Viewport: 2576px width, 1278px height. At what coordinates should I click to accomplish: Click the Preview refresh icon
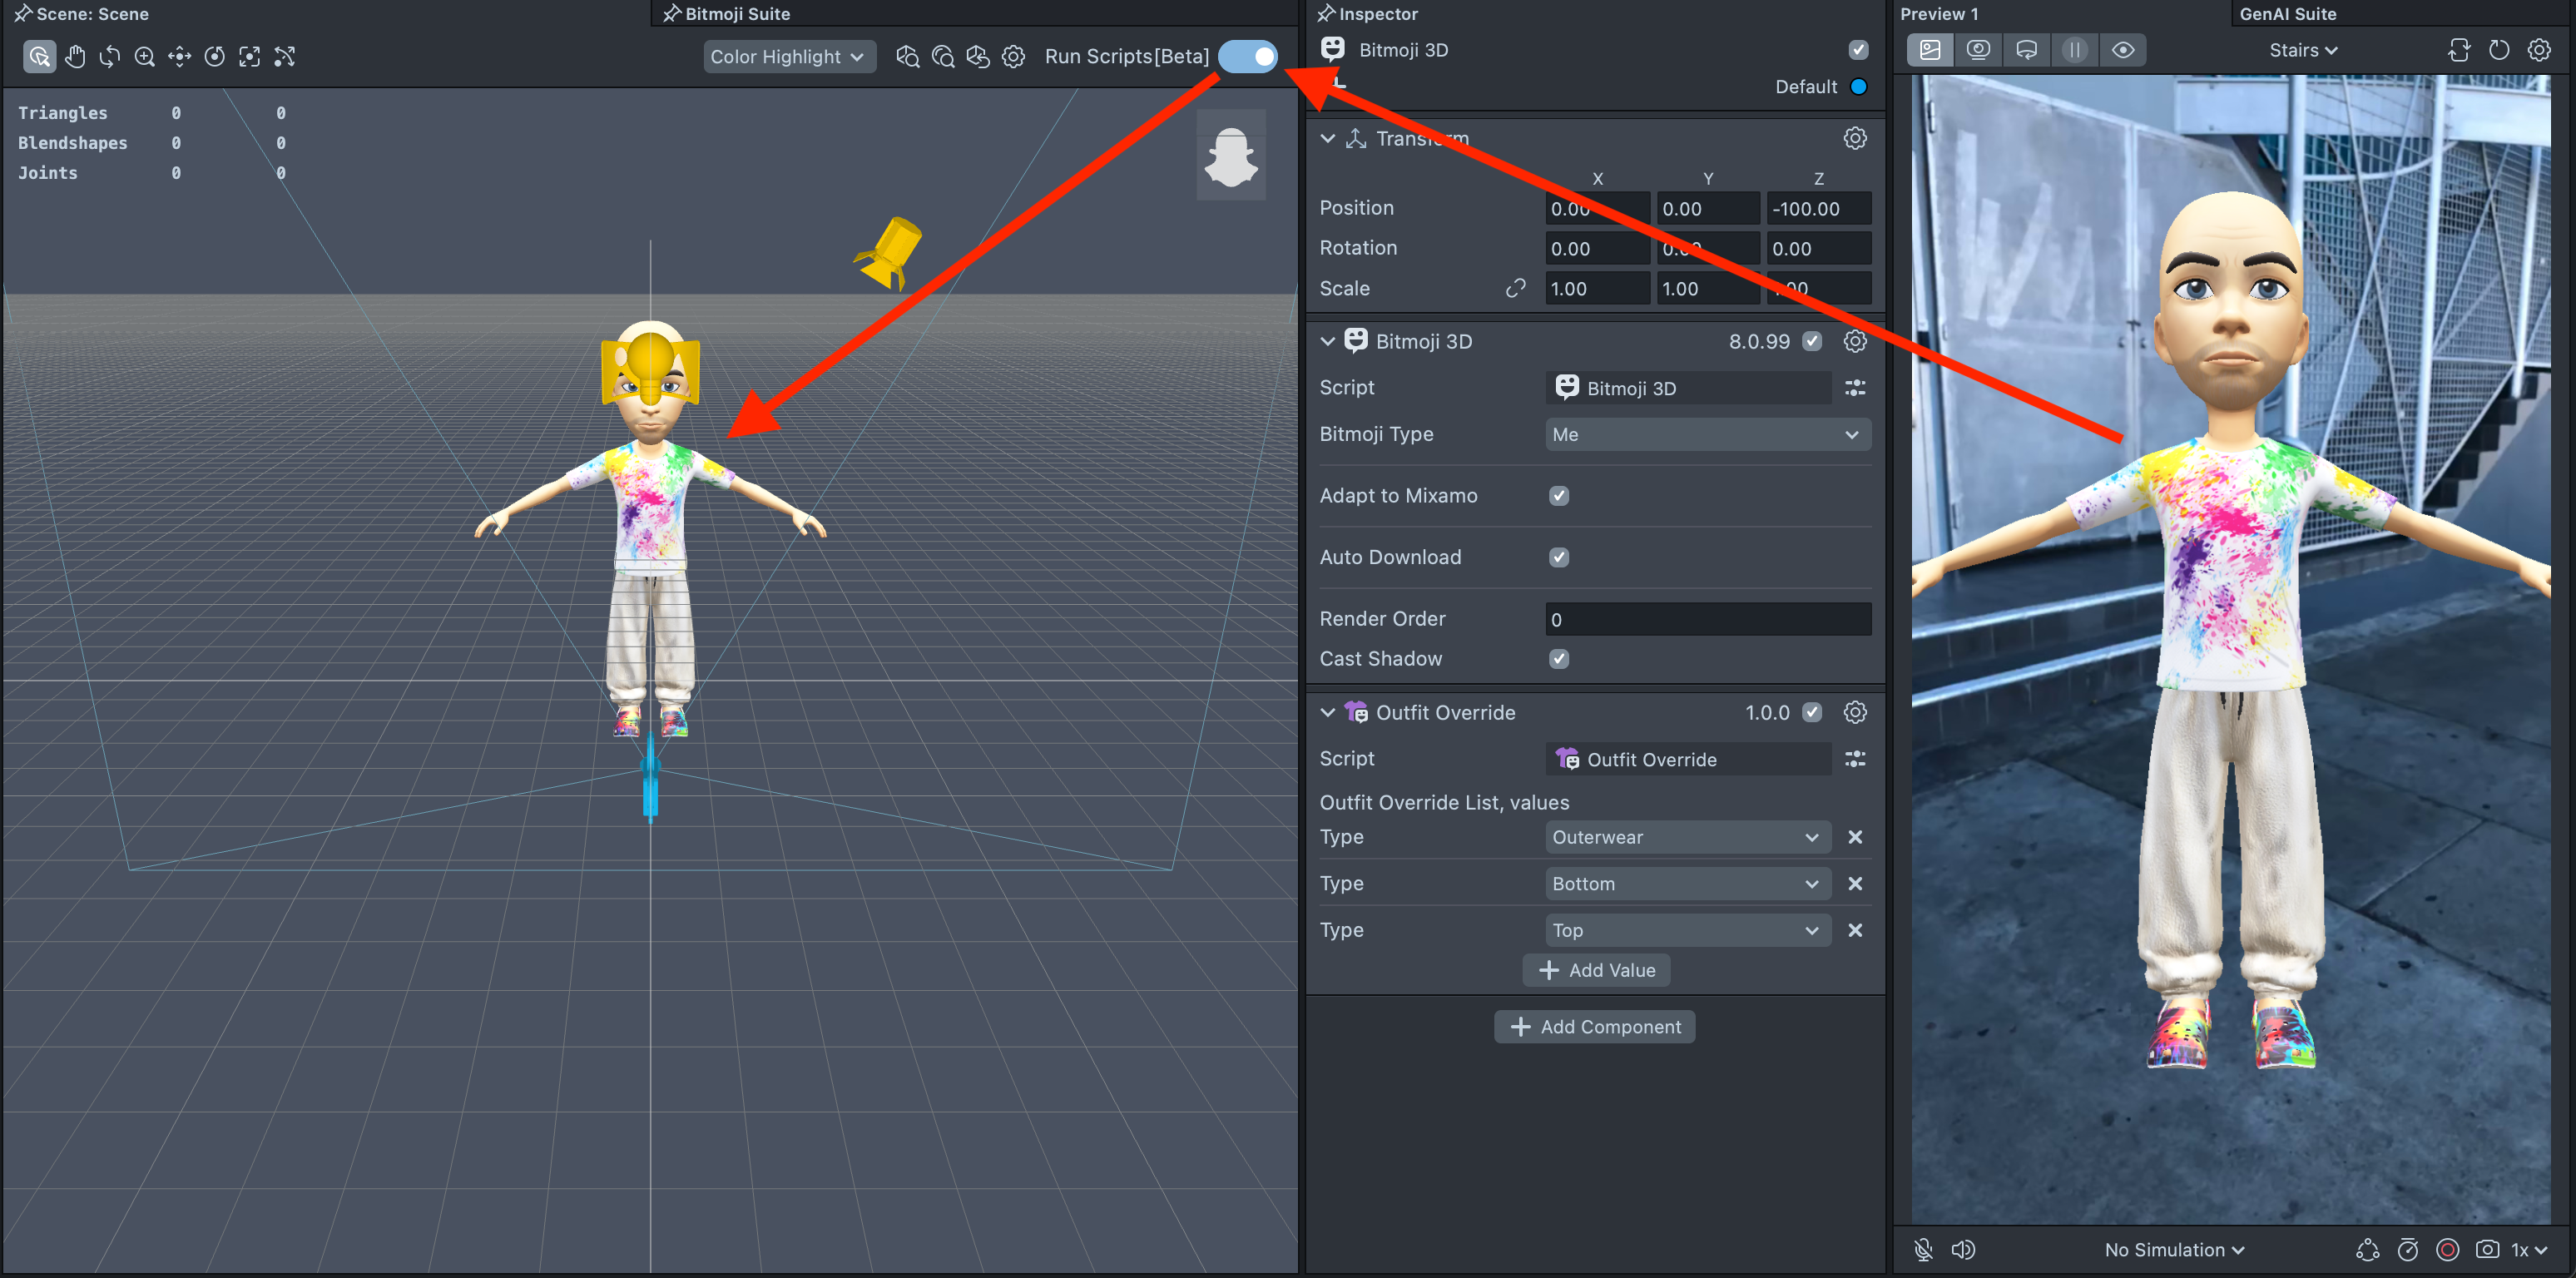coord(2498,50)
